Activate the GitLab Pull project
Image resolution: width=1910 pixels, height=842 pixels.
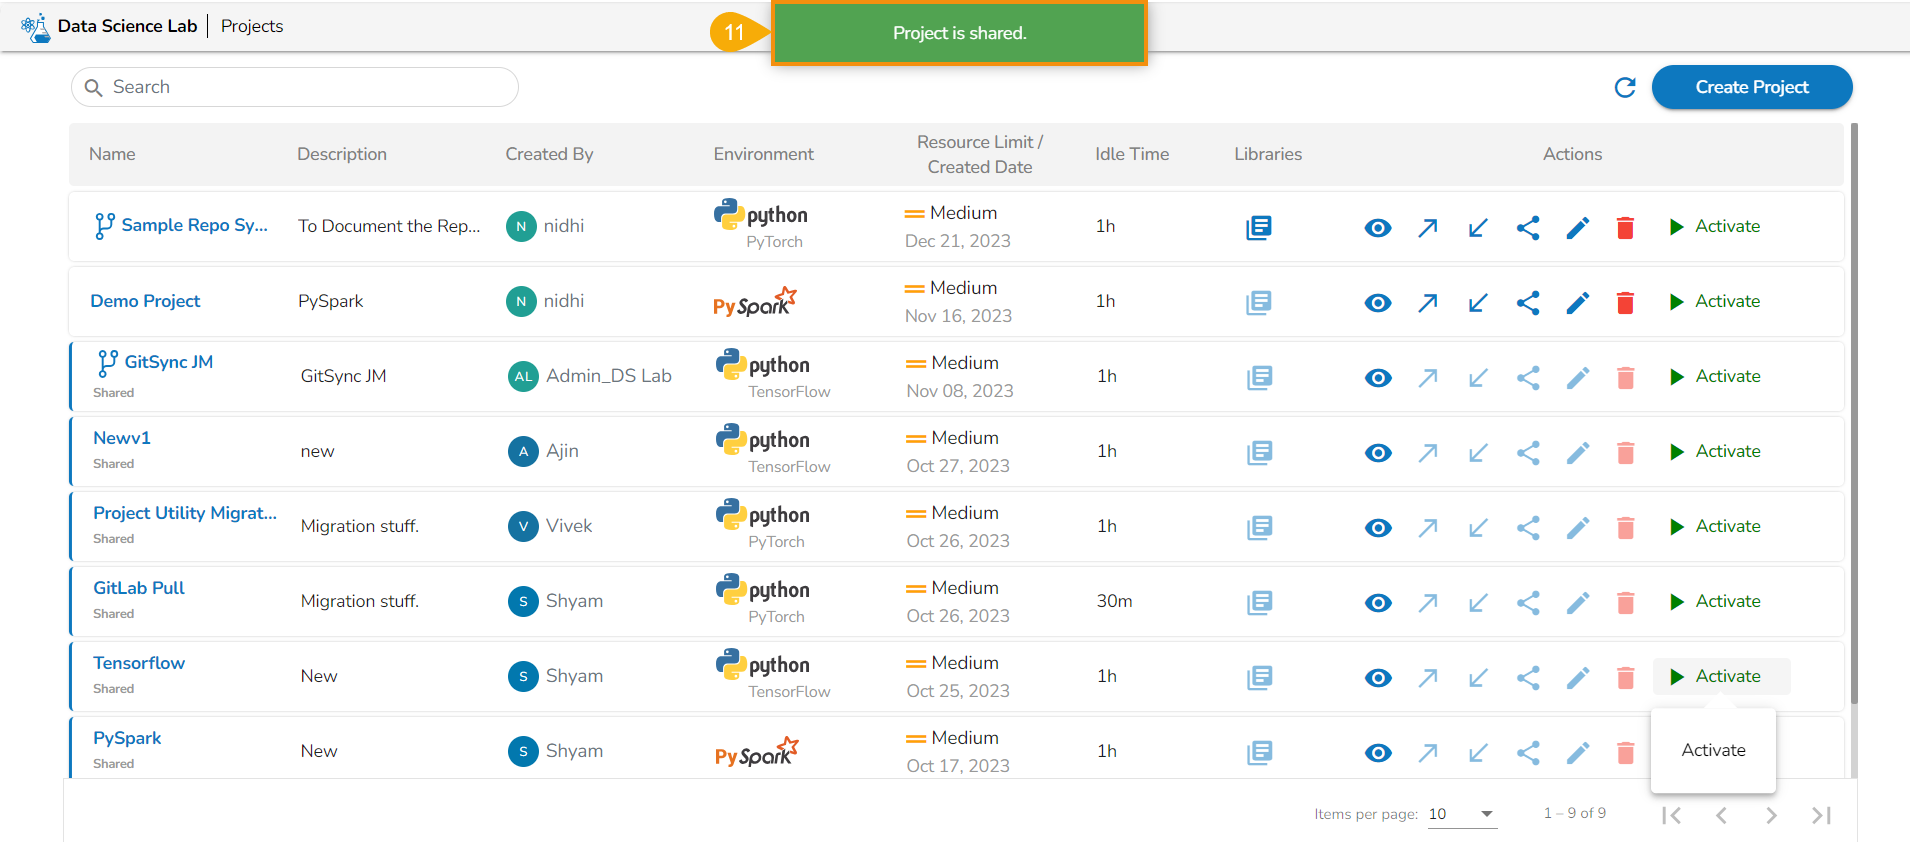[x=1715, y=601]
